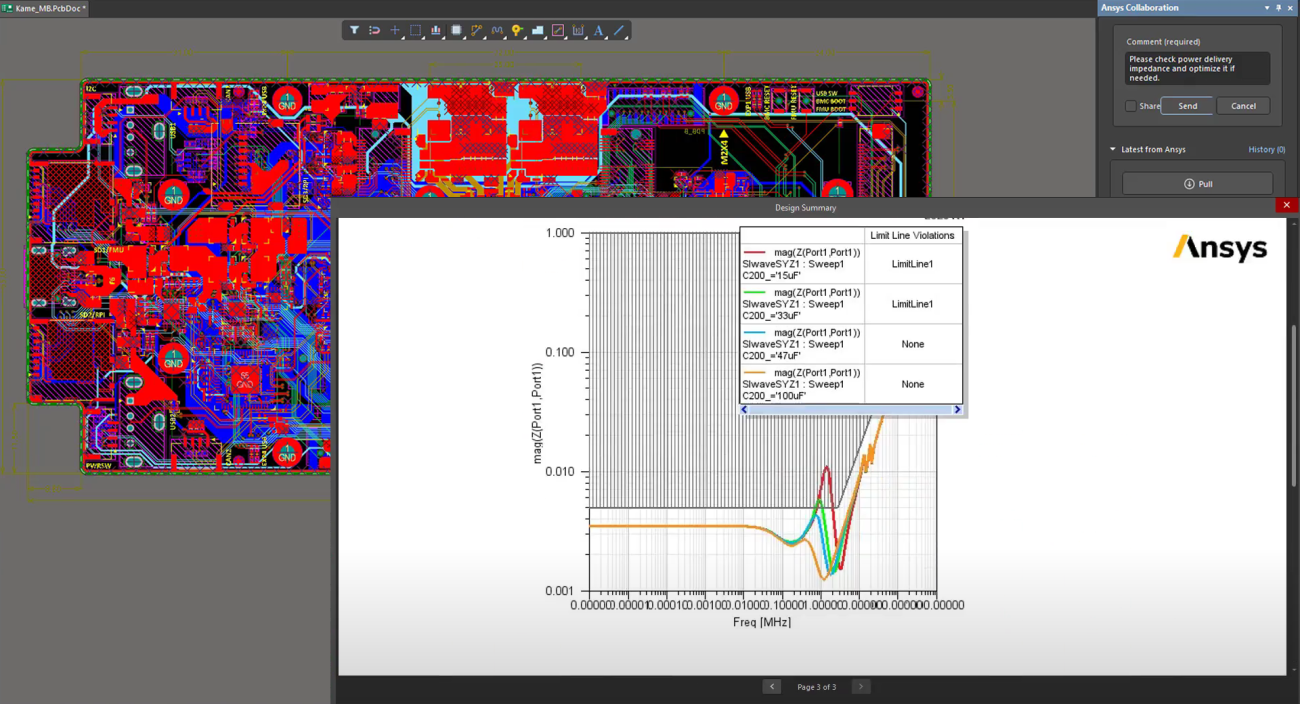This screenshot has width=1300, height=704.
Task: Select the differential pair routing icon
Action: click(x=498, y=31)
